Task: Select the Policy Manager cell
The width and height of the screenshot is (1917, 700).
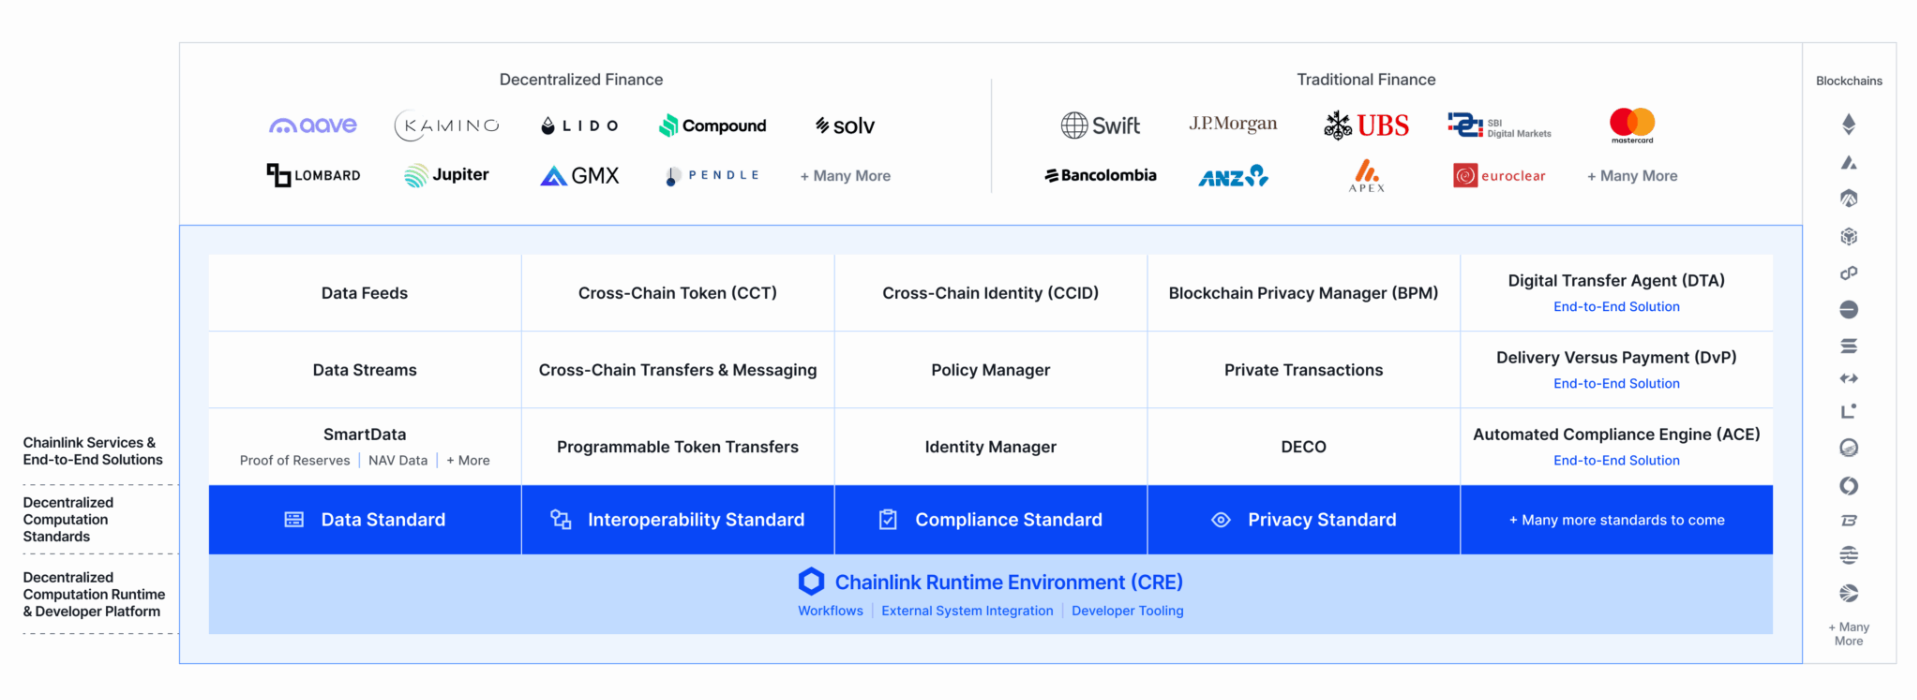Action: (991, 370)
